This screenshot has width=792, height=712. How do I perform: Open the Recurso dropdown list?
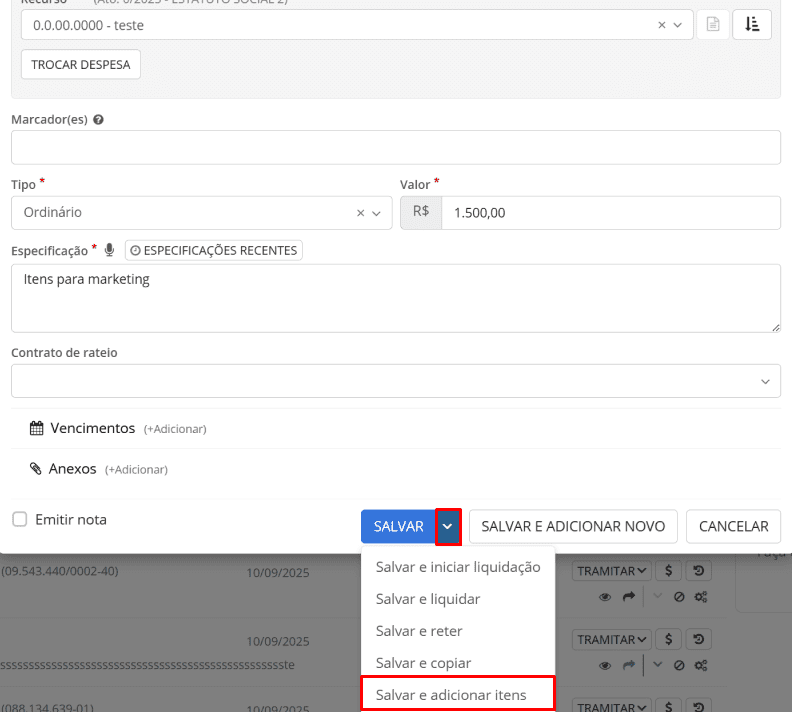(x=678, y=25)
